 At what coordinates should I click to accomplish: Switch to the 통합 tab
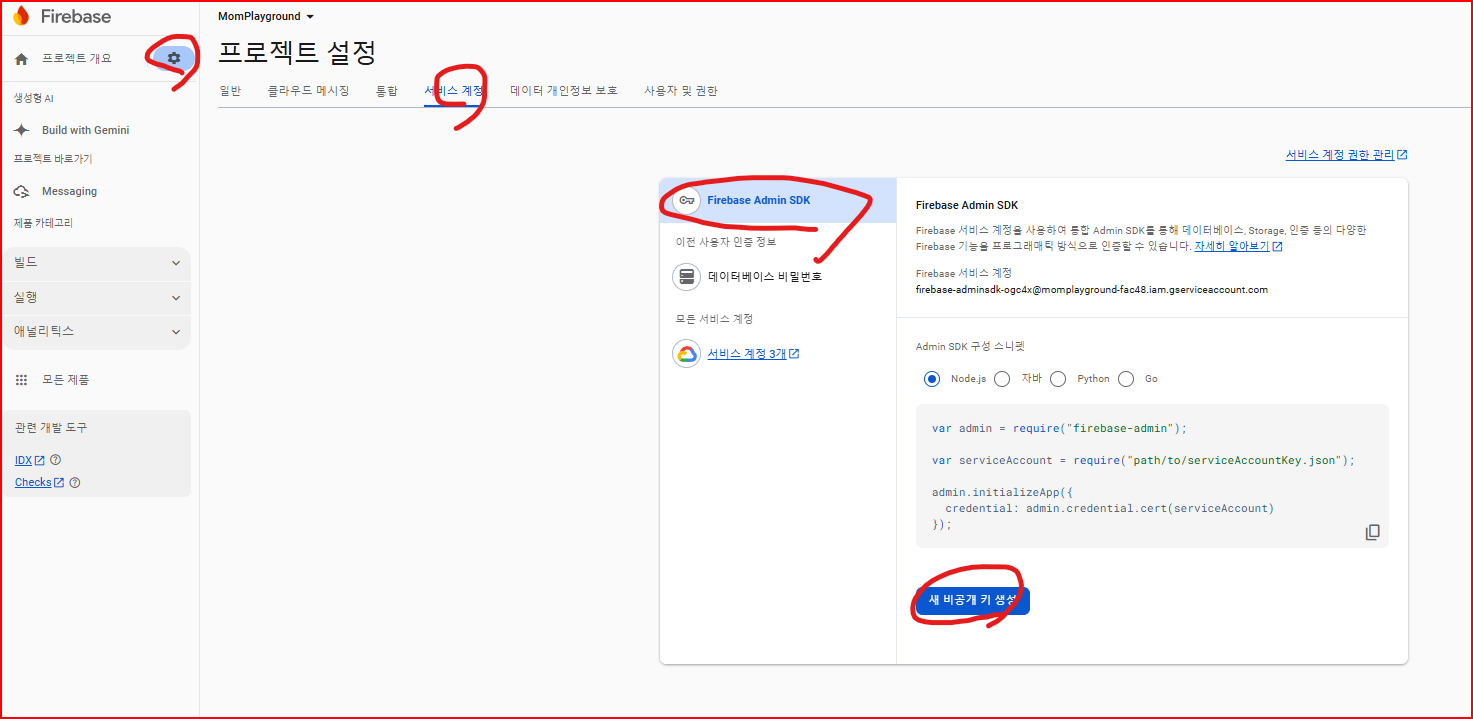[386, 91]
